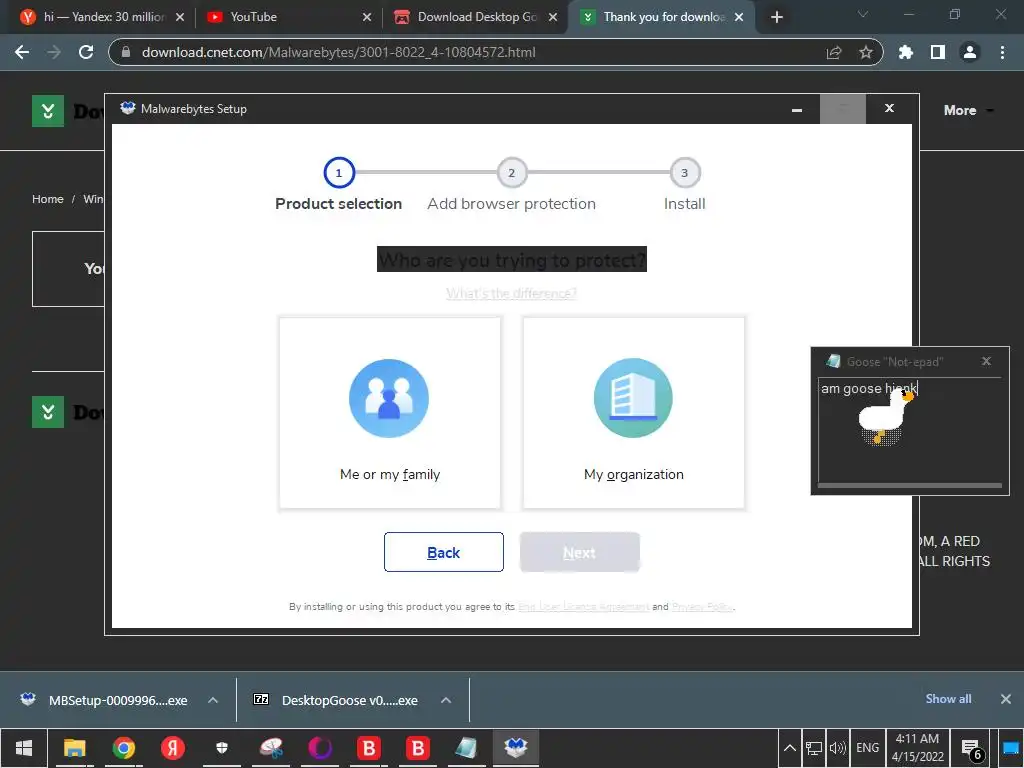Open the notification center icon
Screen dimensions: 1024x768
click(x=972, y=750)
